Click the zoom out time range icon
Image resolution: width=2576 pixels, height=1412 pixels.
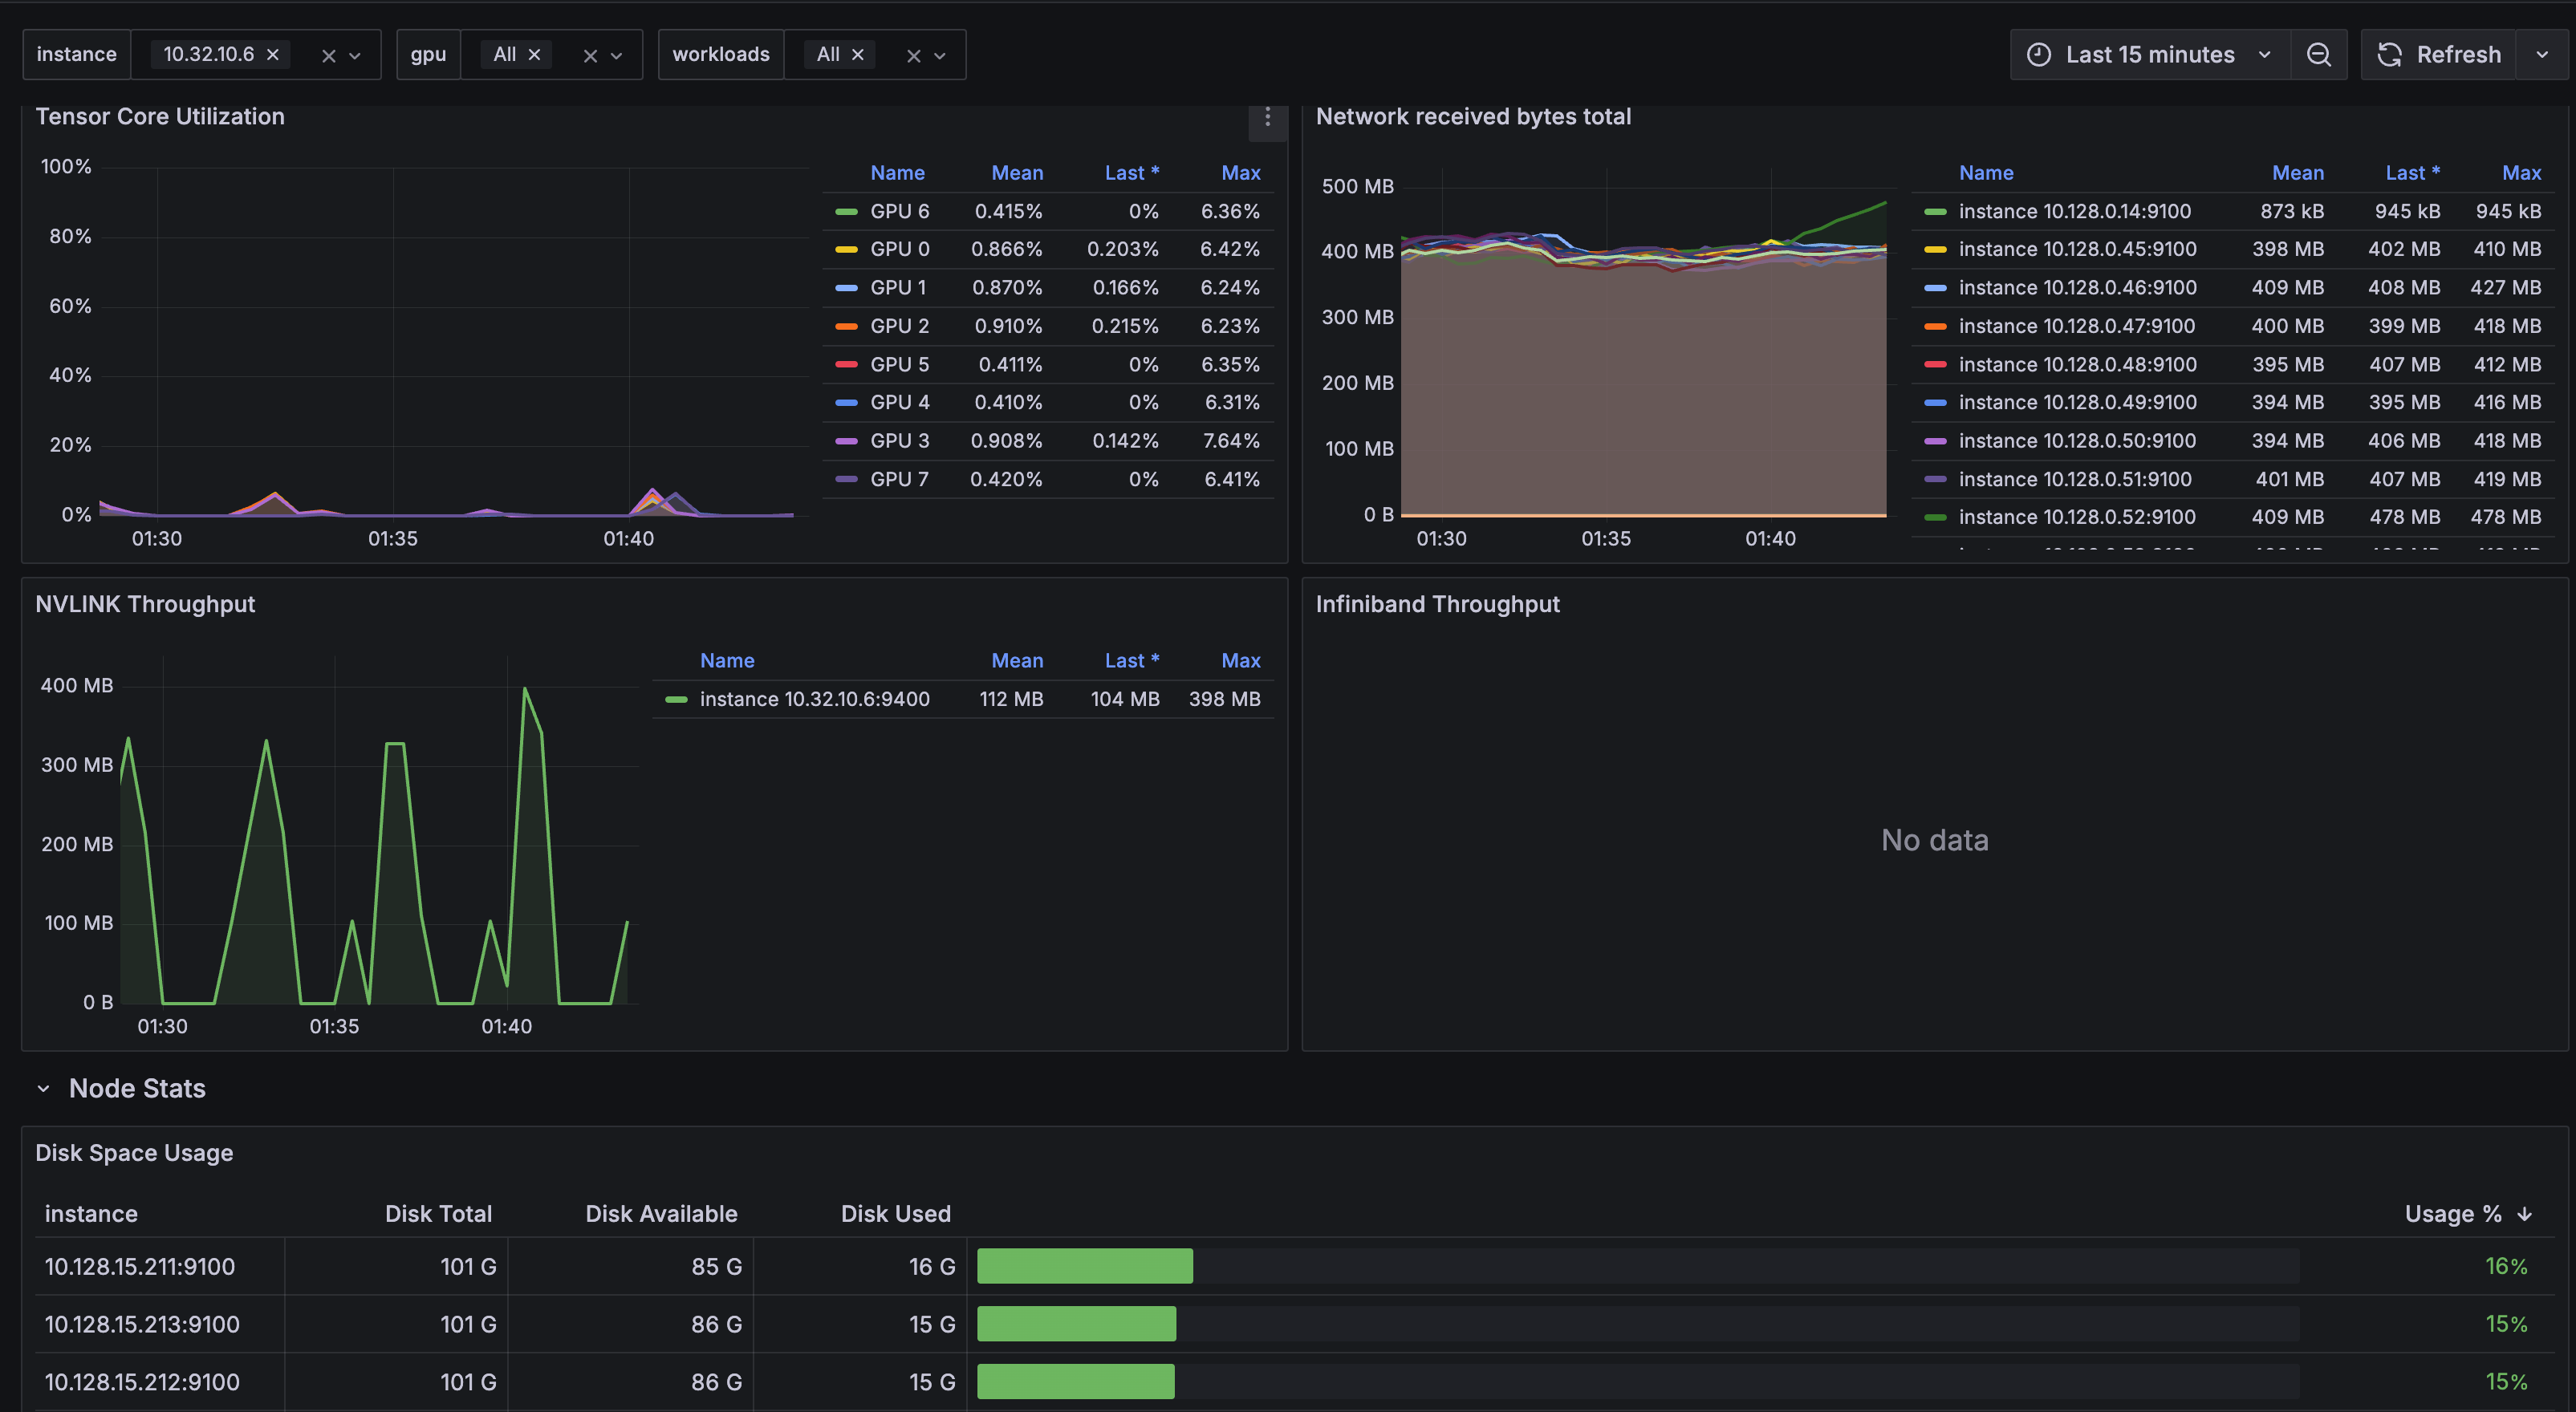2318,55
